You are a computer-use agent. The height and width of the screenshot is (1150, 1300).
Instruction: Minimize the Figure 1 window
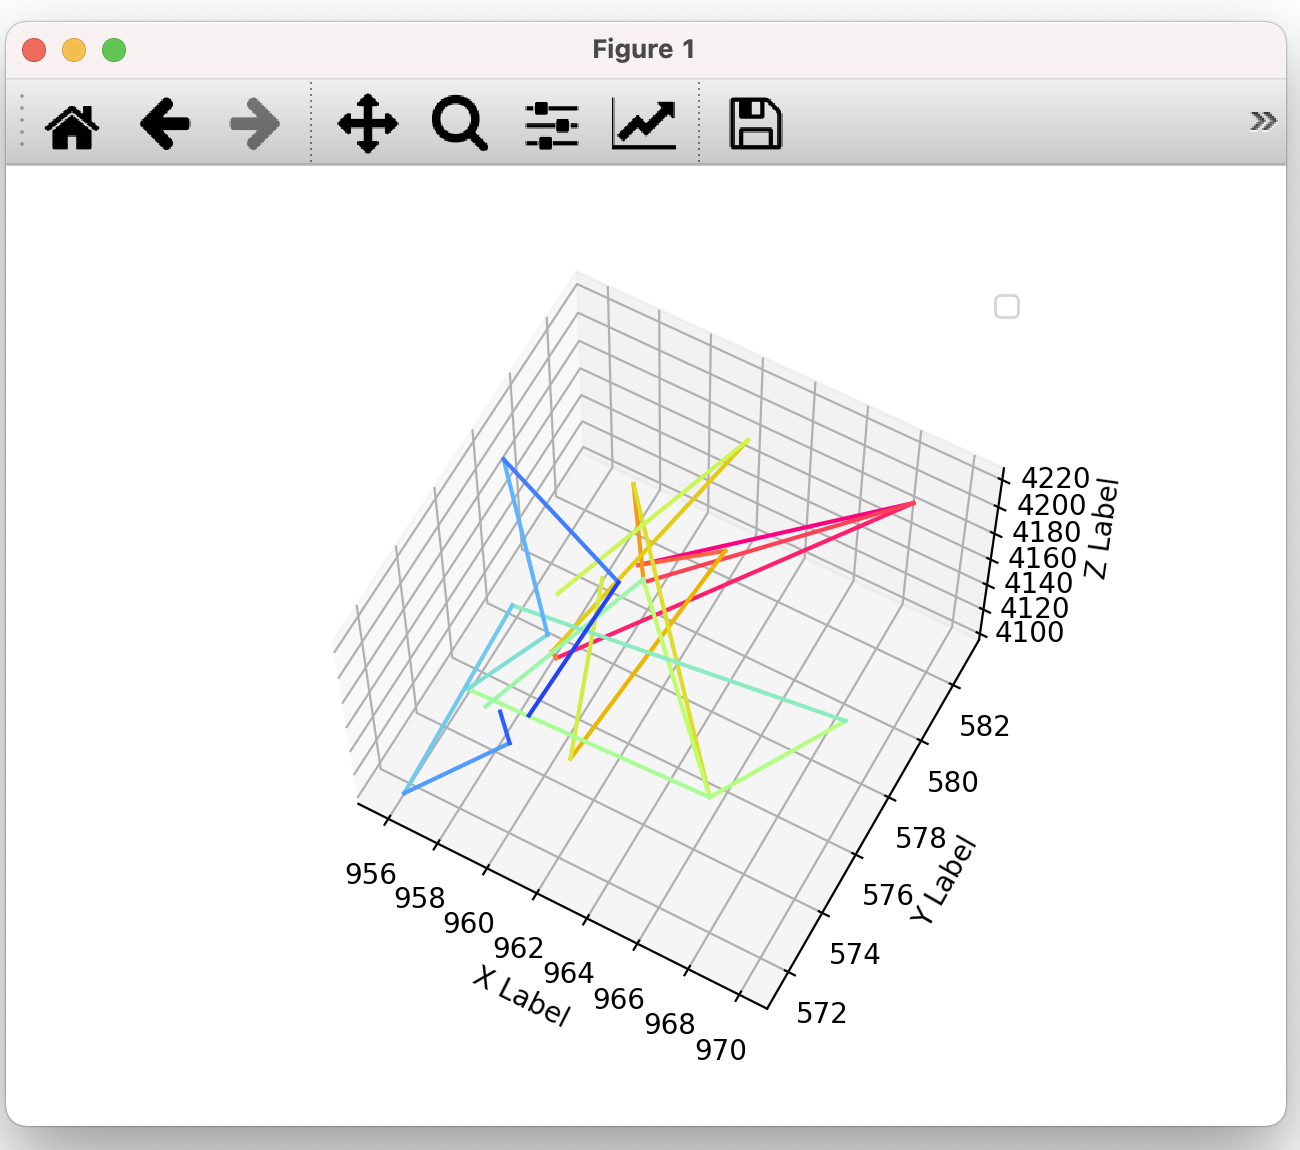tap(74, 50)
